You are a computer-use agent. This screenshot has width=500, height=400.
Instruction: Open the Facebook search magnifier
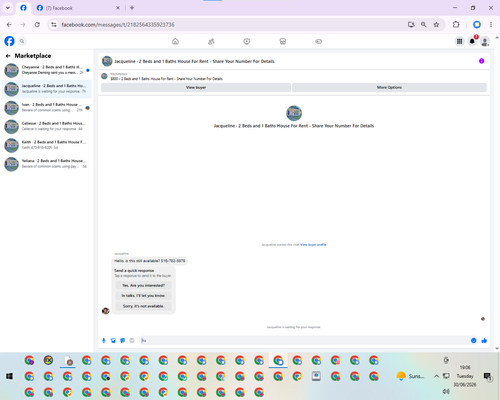pyautogui.click(x=22, y=41)
